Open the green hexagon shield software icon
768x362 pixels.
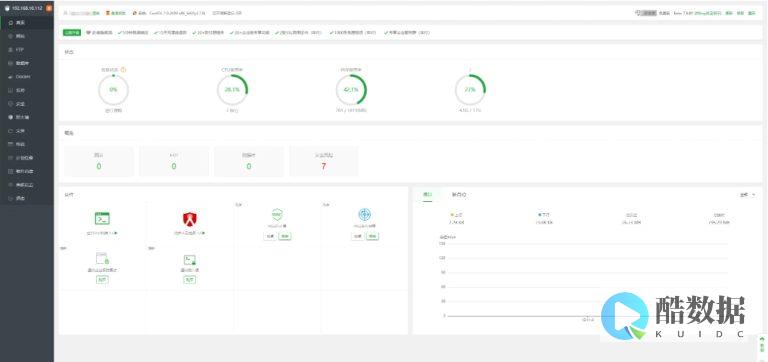click(277, 214)
